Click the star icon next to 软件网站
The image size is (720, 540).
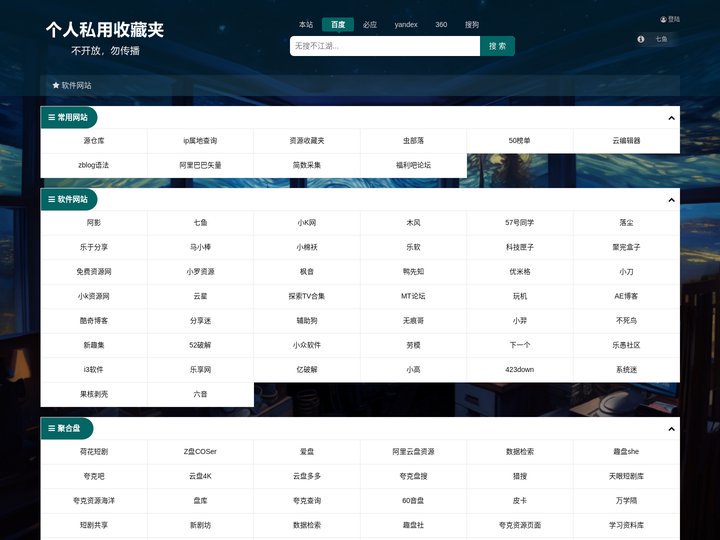point(56,85)
